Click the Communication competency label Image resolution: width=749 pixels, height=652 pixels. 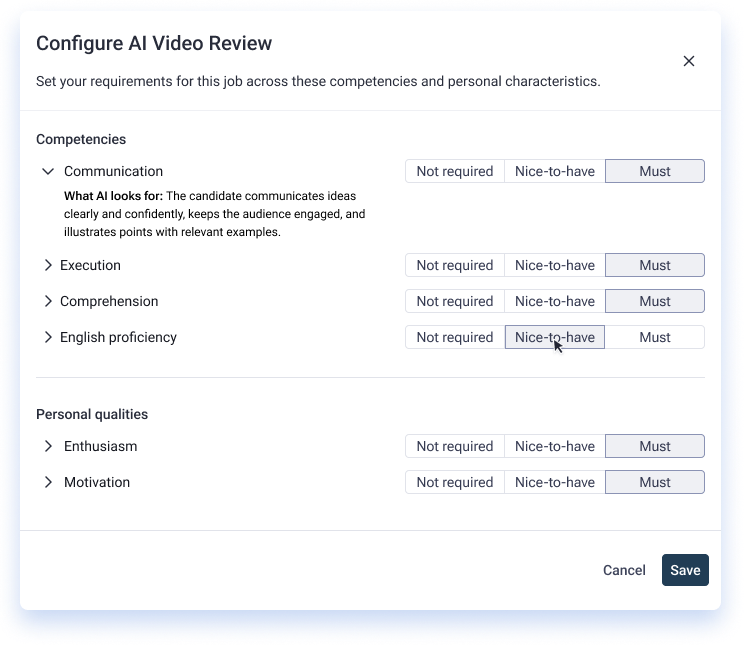113,171
